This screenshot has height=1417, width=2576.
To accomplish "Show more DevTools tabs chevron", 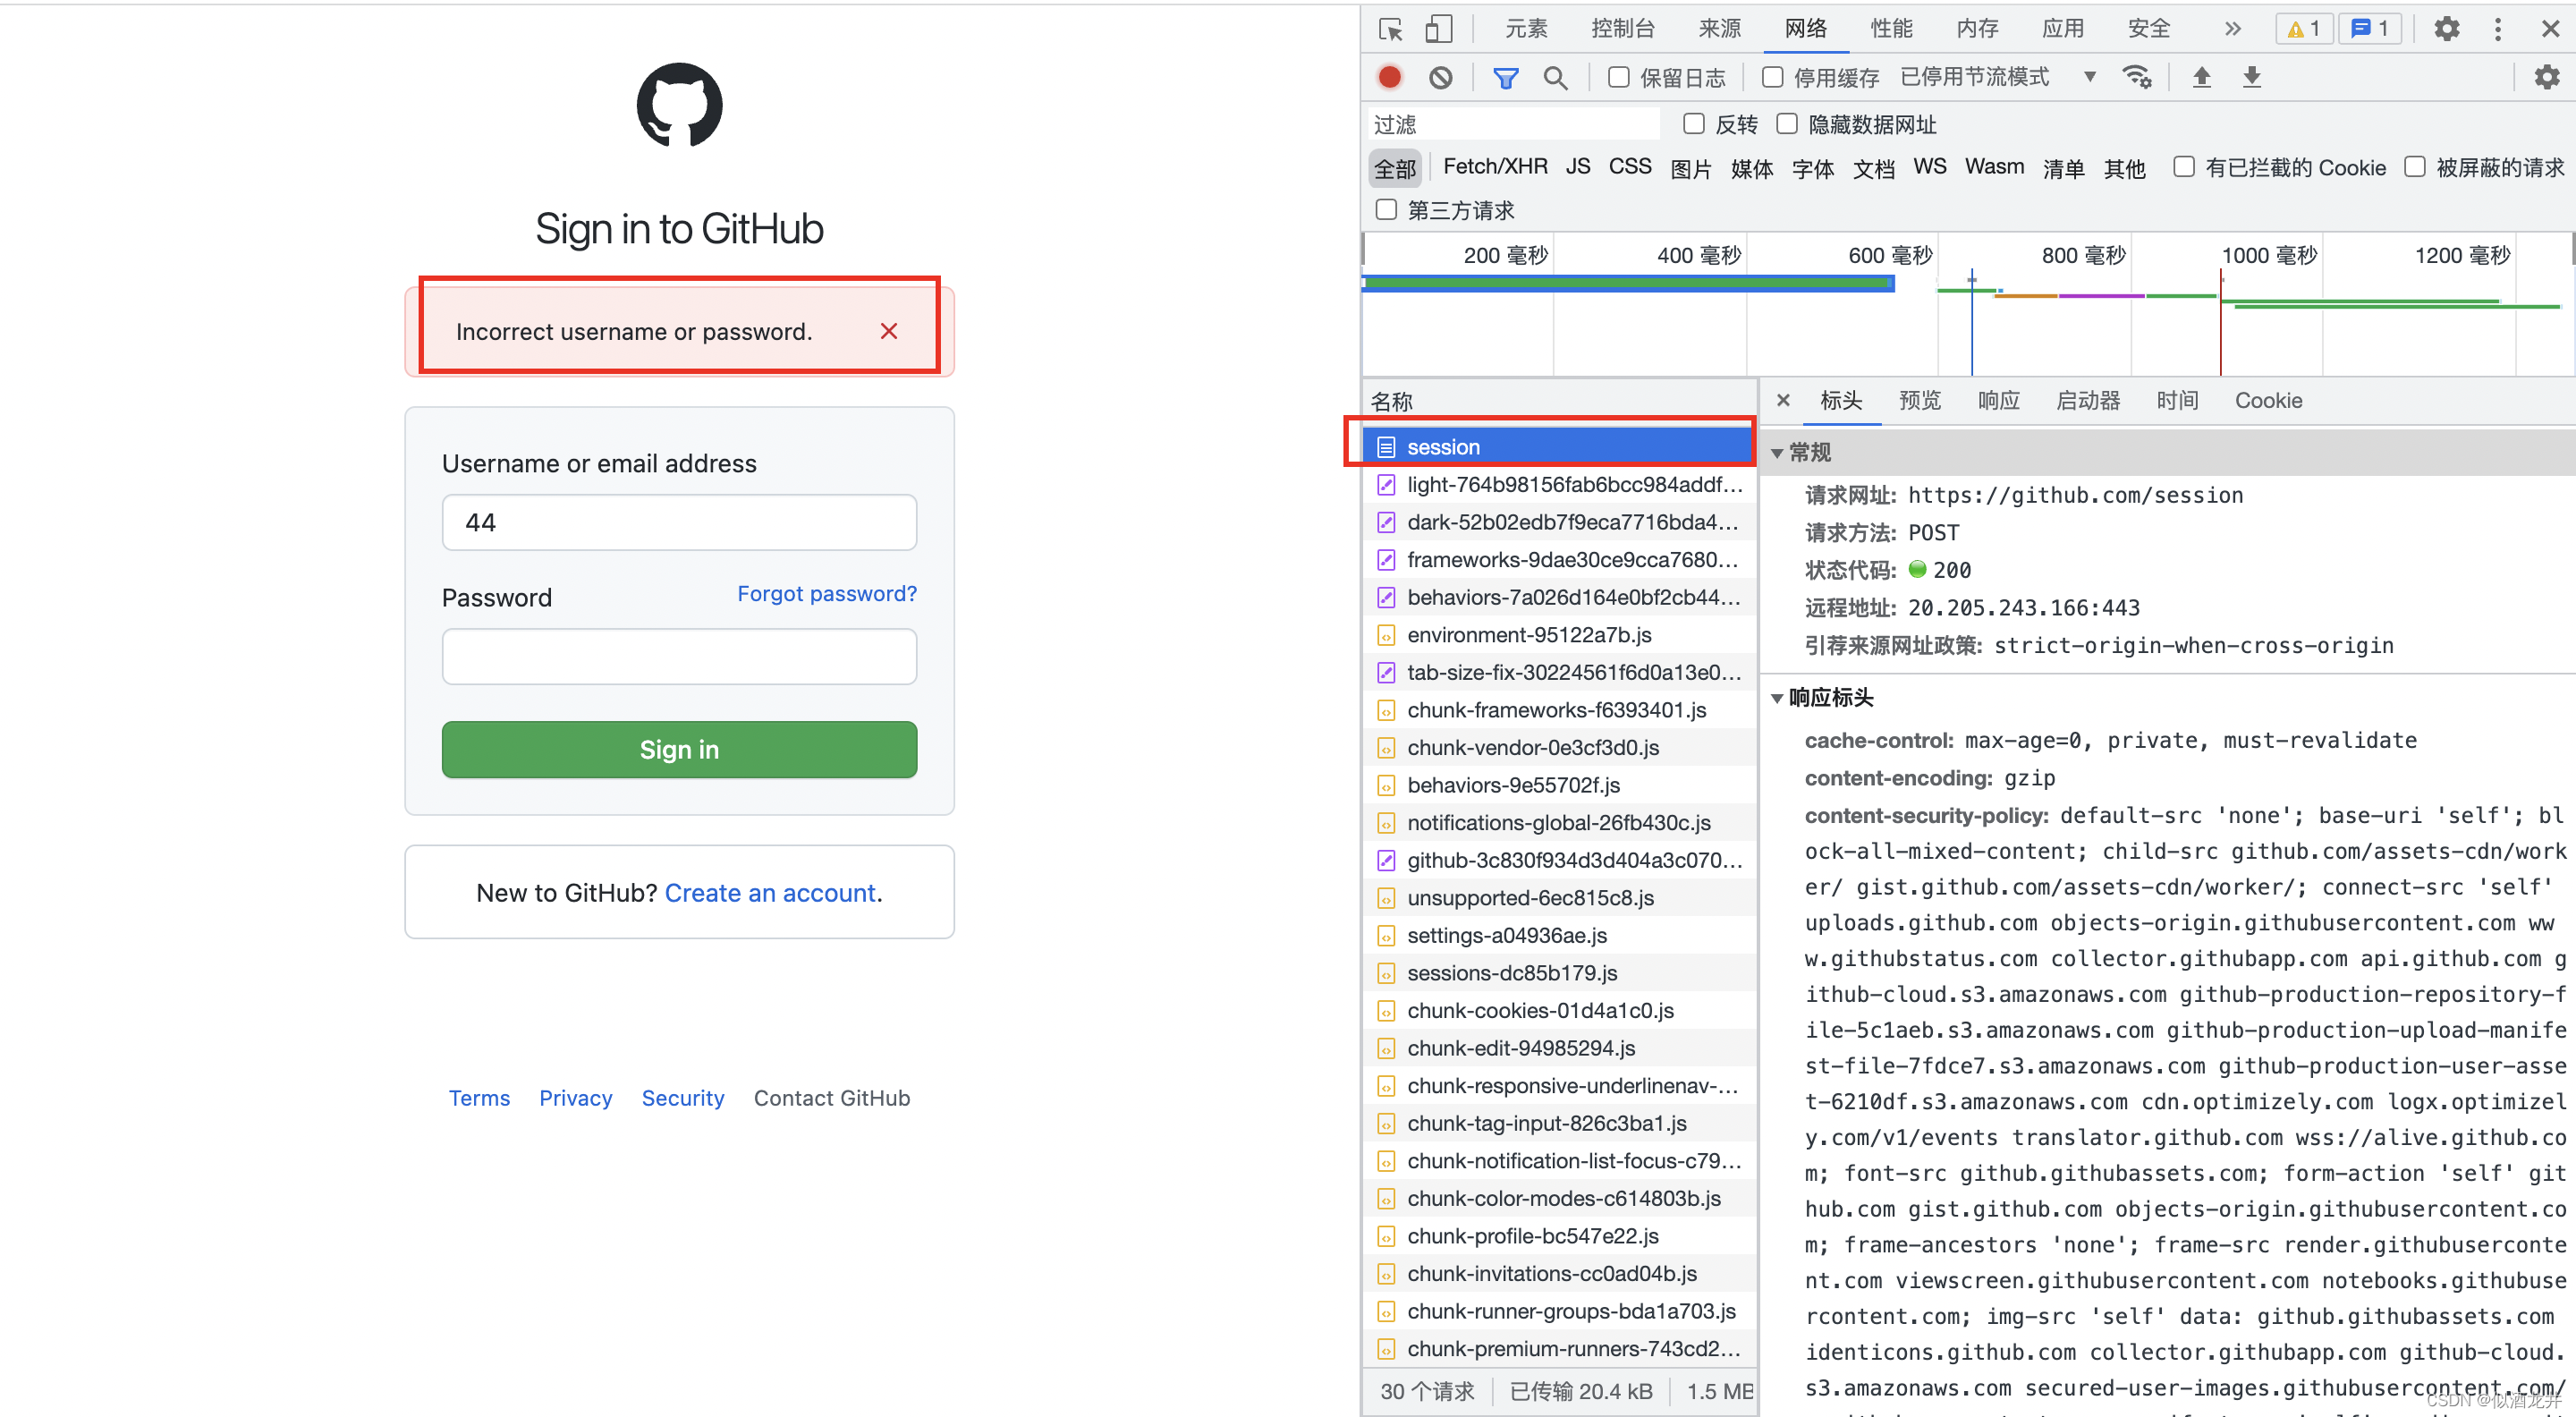I will click(x=2233, y=29).
